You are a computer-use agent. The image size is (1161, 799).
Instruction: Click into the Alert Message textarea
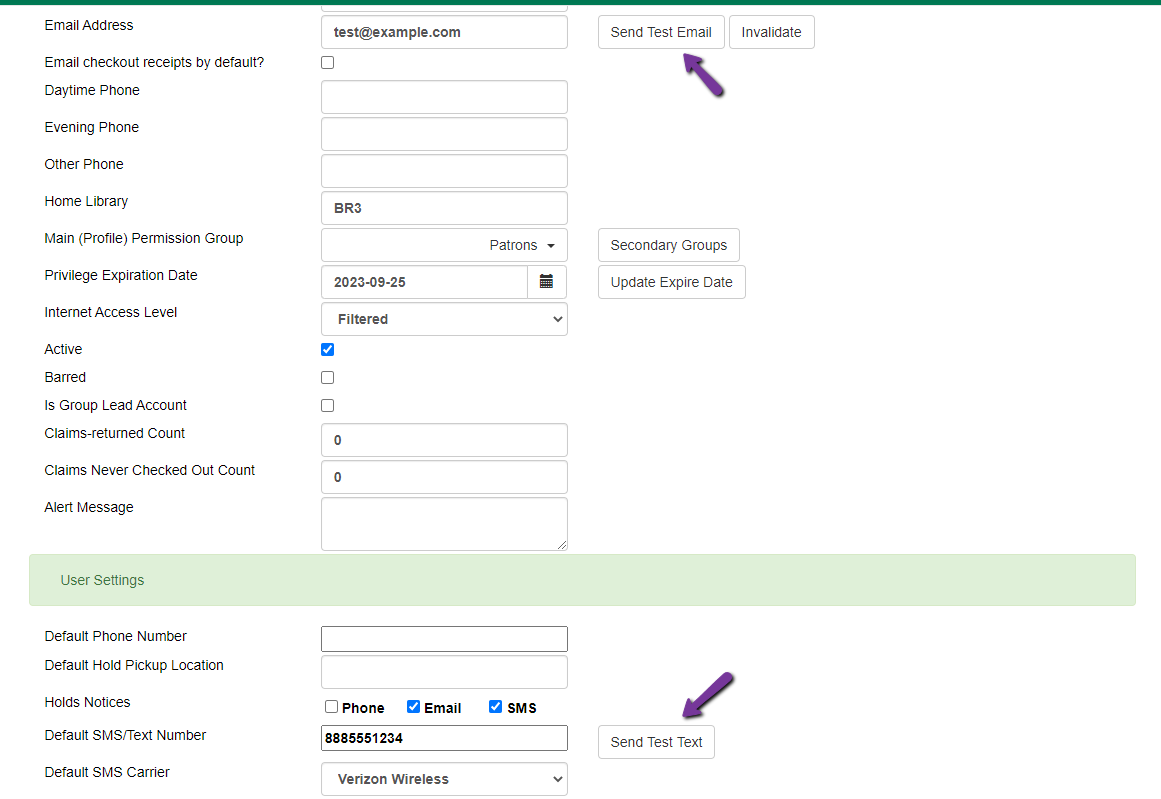pos(444,524)
